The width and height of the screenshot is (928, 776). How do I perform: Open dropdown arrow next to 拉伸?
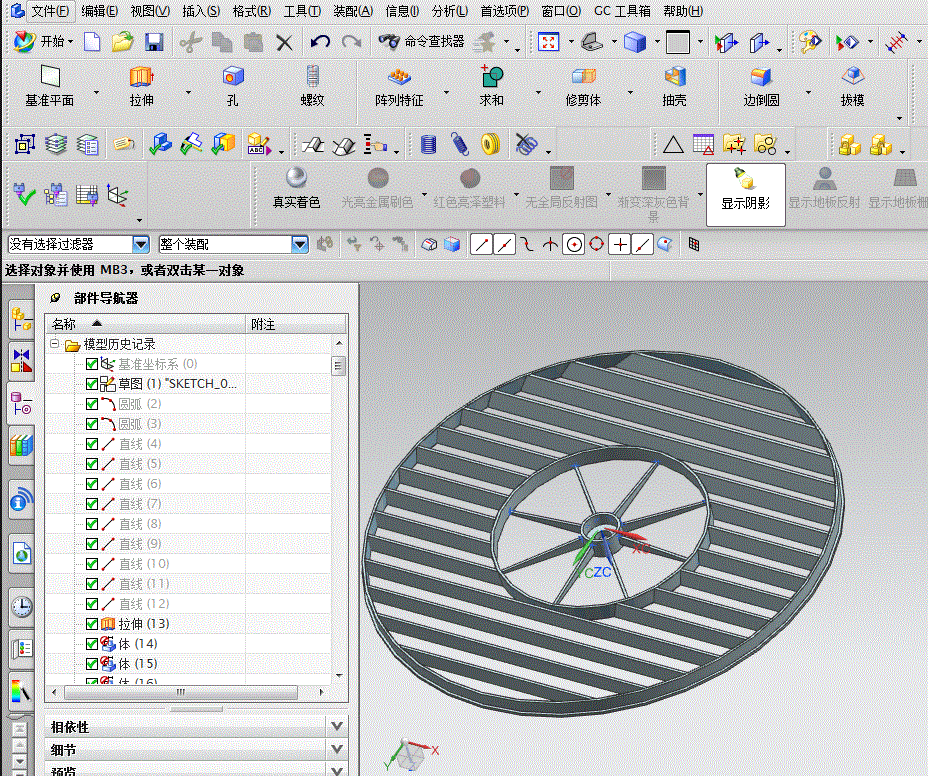coord(188,92)
